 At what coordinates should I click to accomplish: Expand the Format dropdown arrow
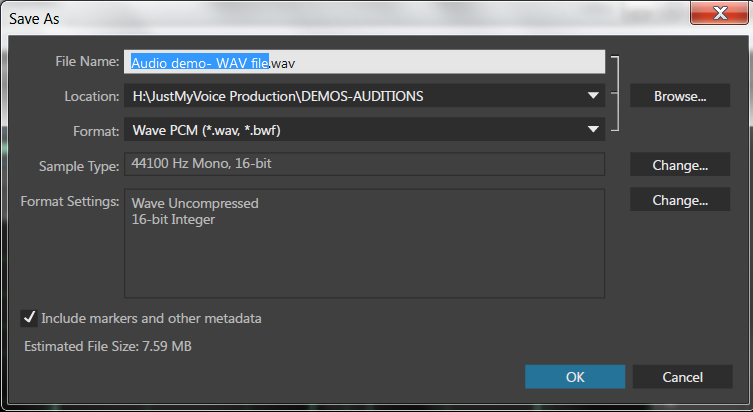click(x=593, y=129)
